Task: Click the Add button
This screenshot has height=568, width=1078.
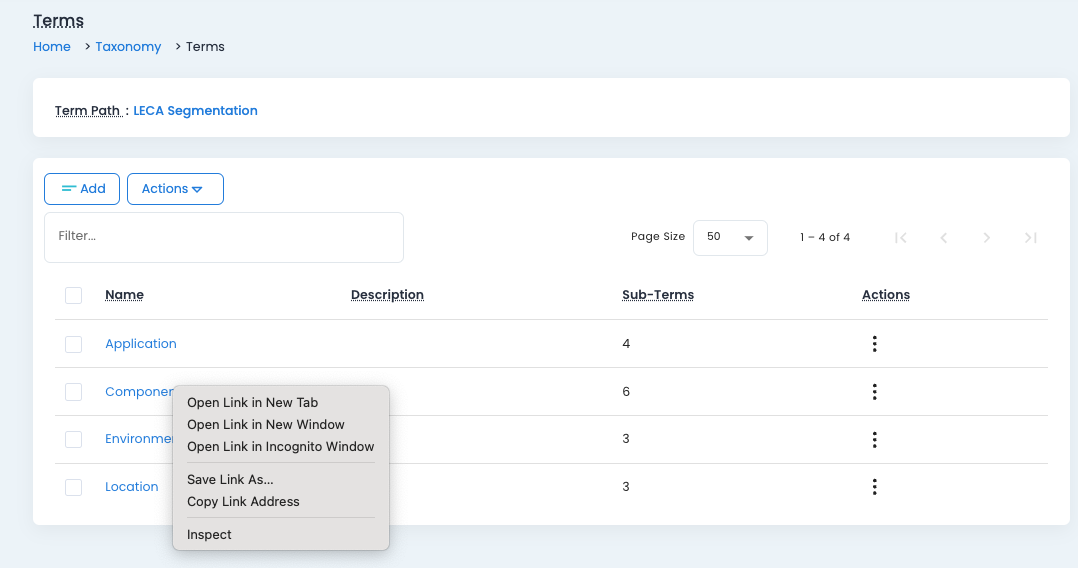Action: 82,189
